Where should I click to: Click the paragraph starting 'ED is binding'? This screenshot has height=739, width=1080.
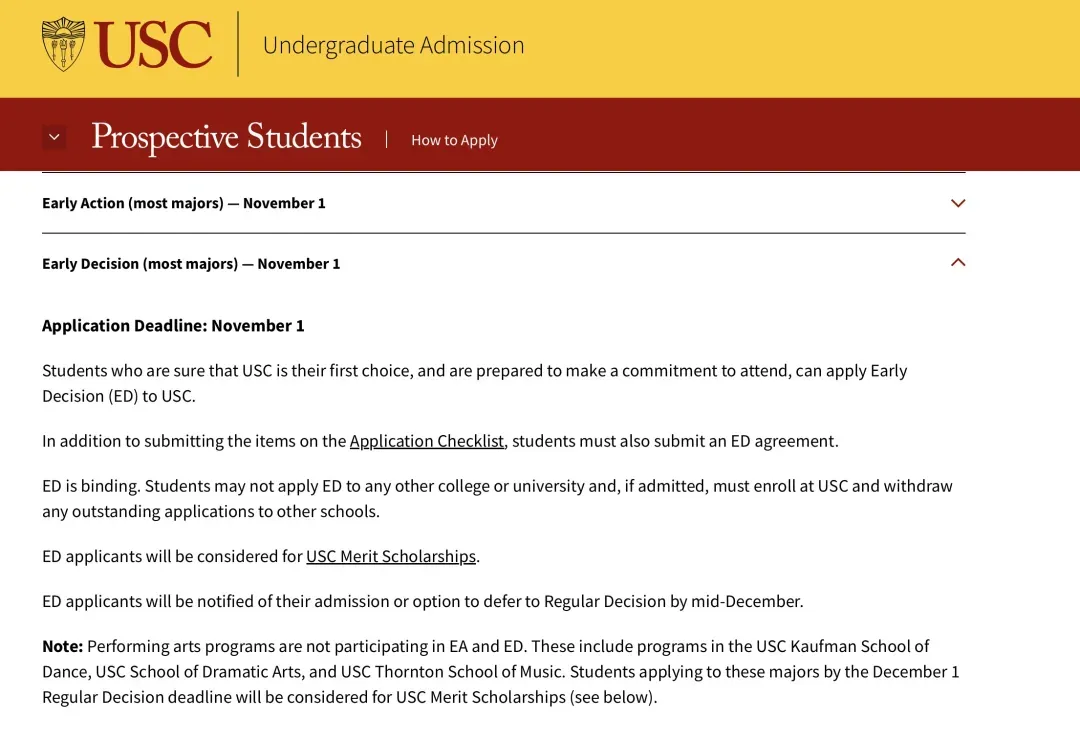497,499
